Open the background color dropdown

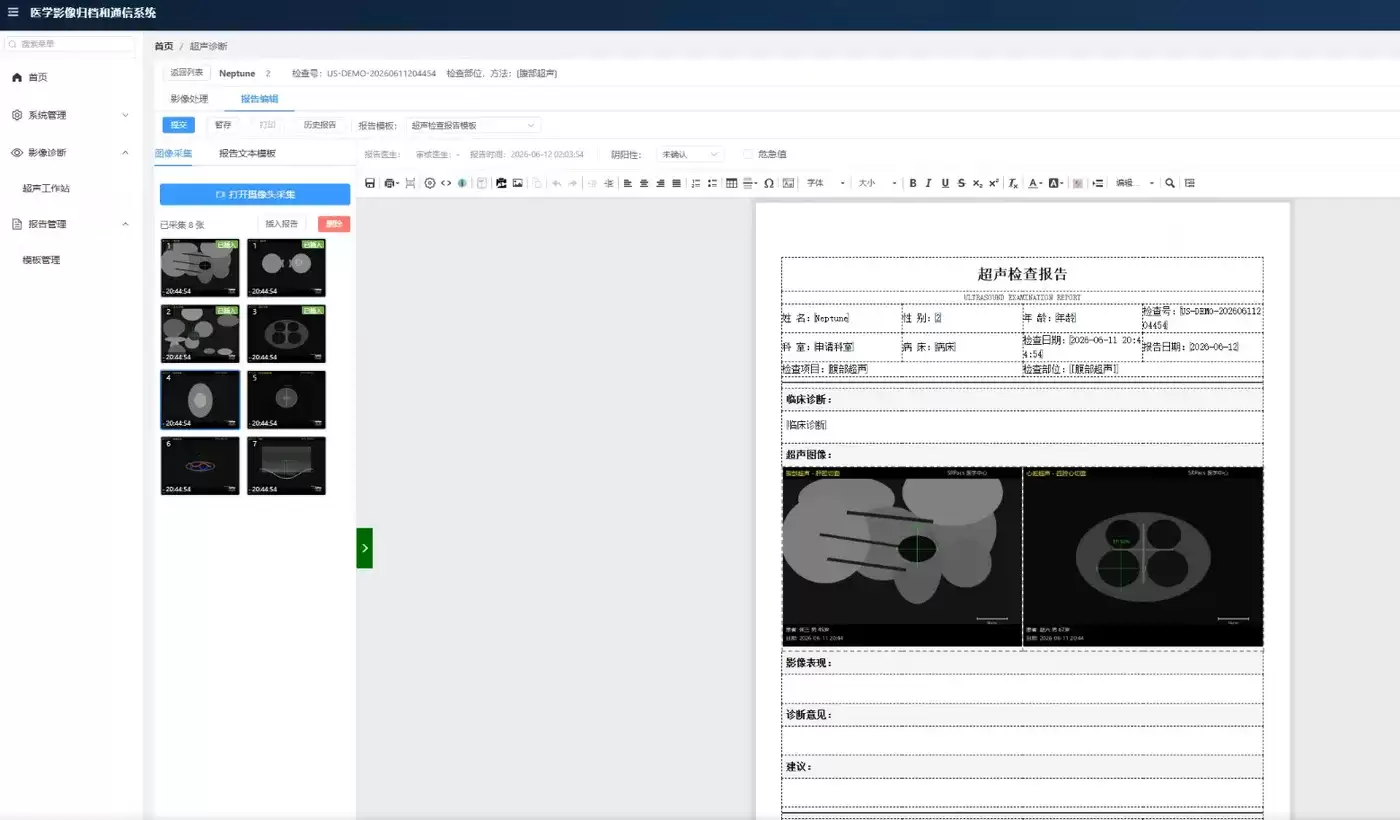pos(1056,183)
